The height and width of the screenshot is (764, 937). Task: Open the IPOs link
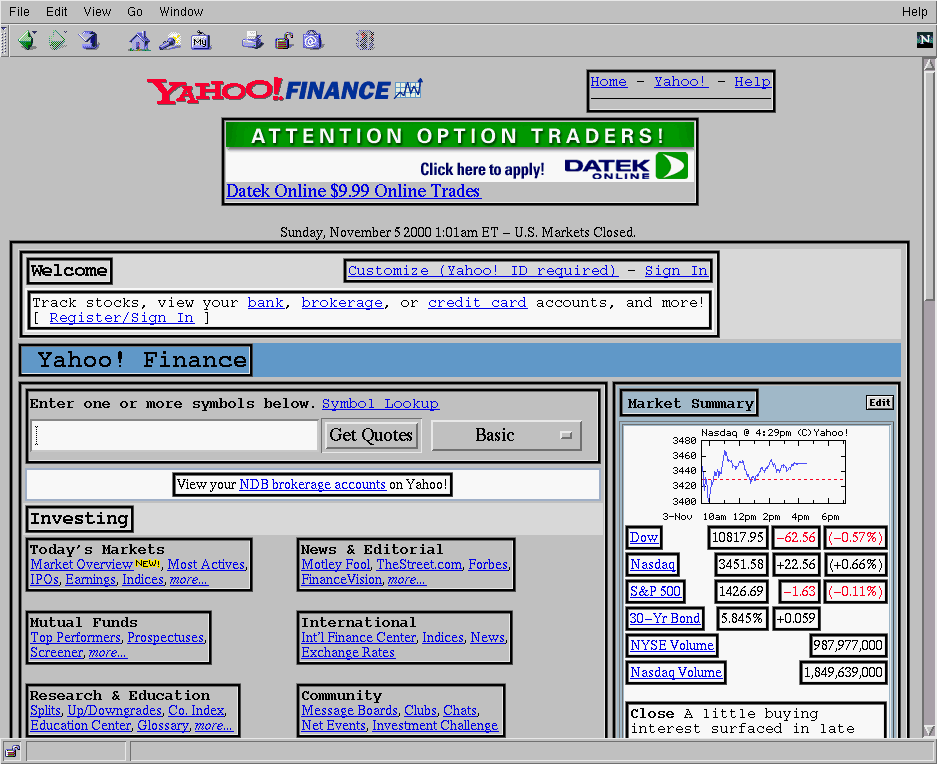click(45, 579)
